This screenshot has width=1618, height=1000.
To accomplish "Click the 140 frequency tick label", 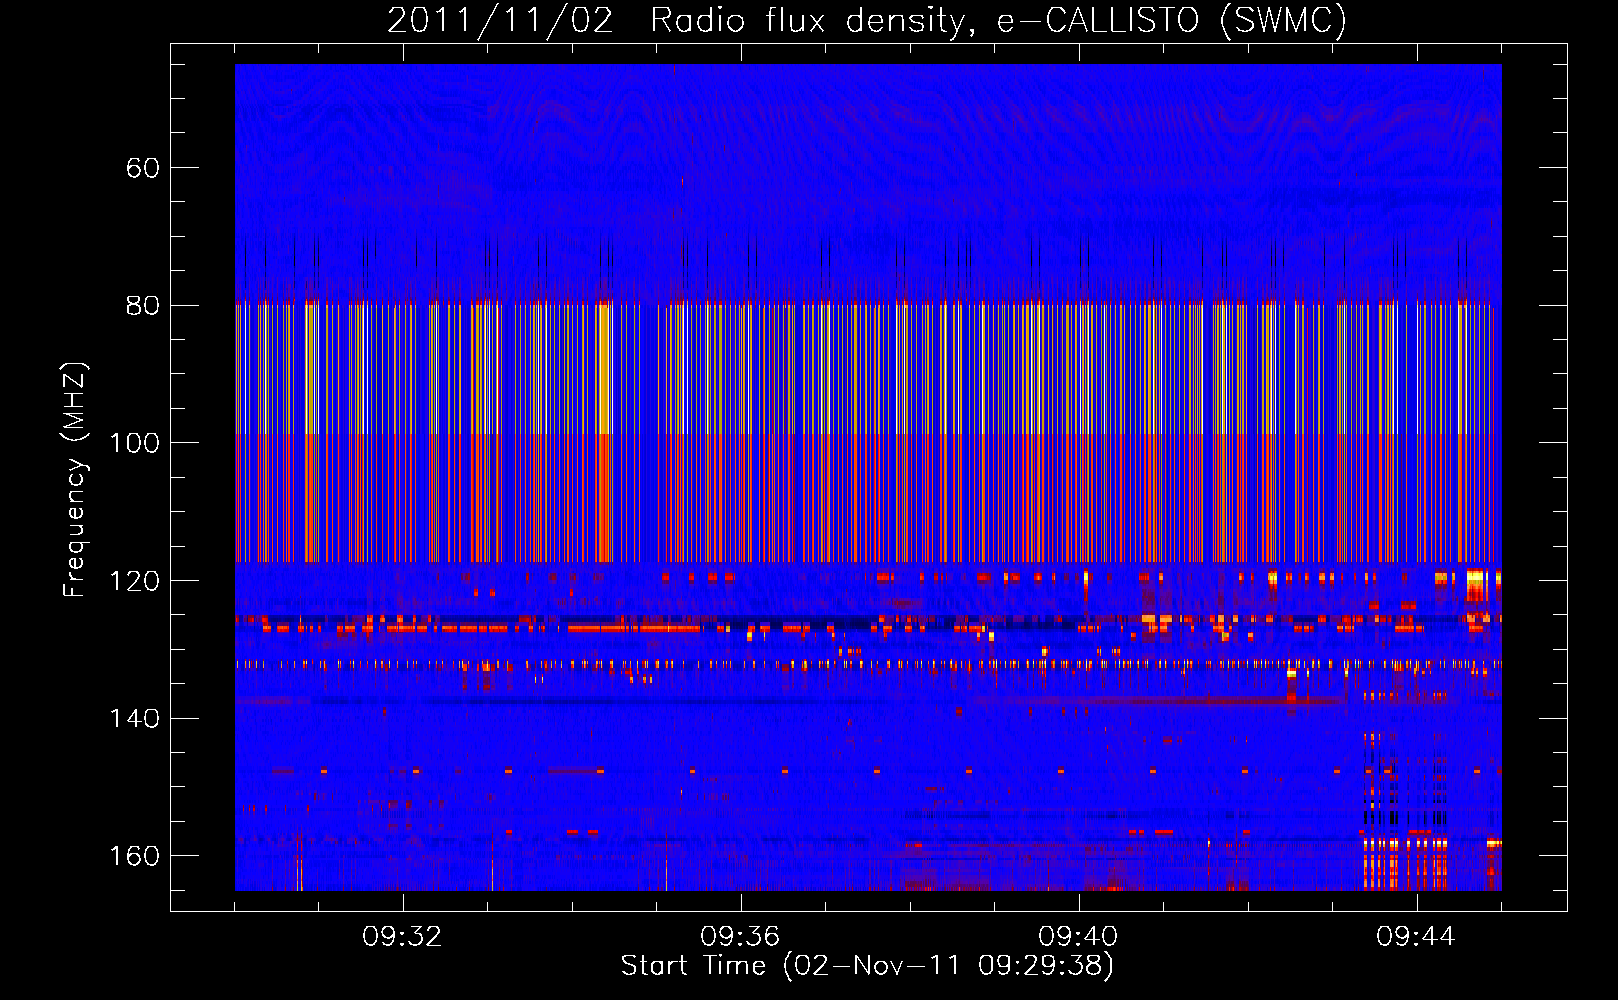I will click(134, 718).
